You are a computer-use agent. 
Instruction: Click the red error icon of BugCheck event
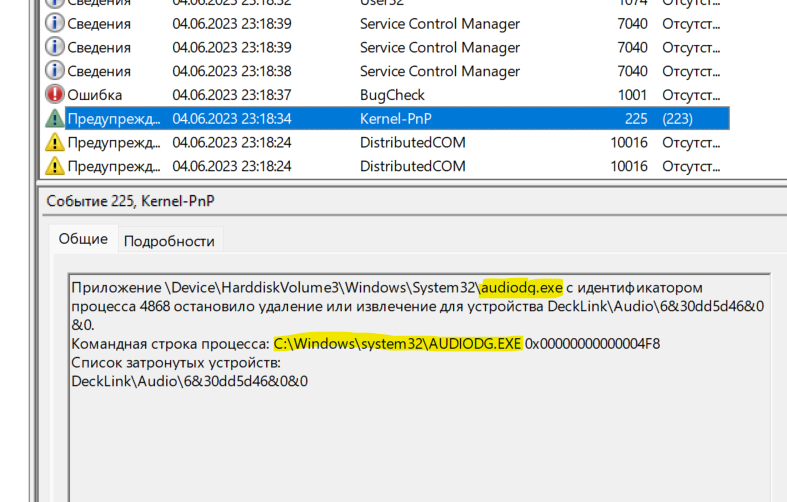[x=55, y=94]
